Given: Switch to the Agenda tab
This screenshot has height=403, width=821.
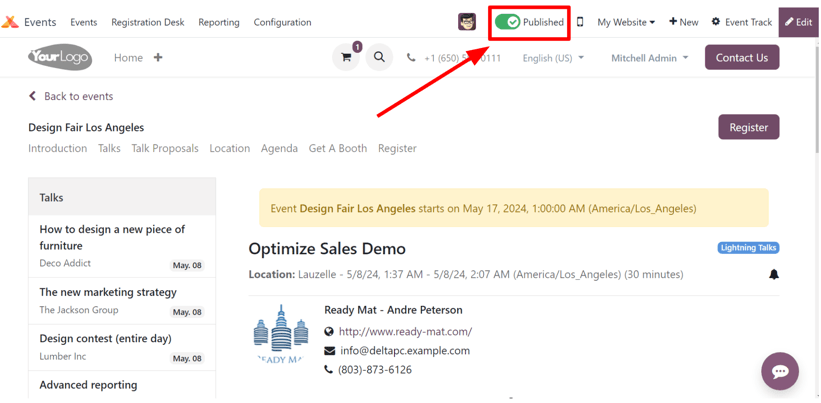Looking at the screenshot, I should point(279,148).
